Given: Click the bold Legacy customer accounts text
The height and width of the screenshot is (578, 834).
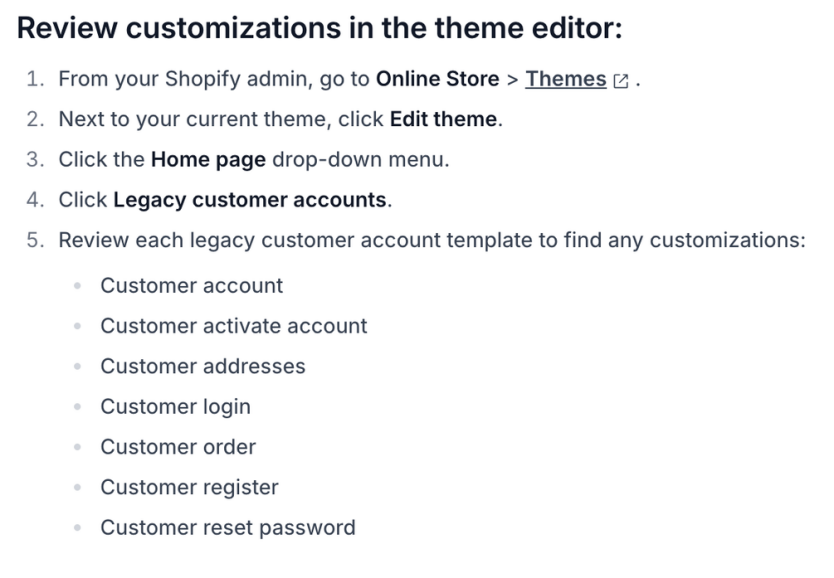Looking at the screenshot, I should (x=250, y=199).
